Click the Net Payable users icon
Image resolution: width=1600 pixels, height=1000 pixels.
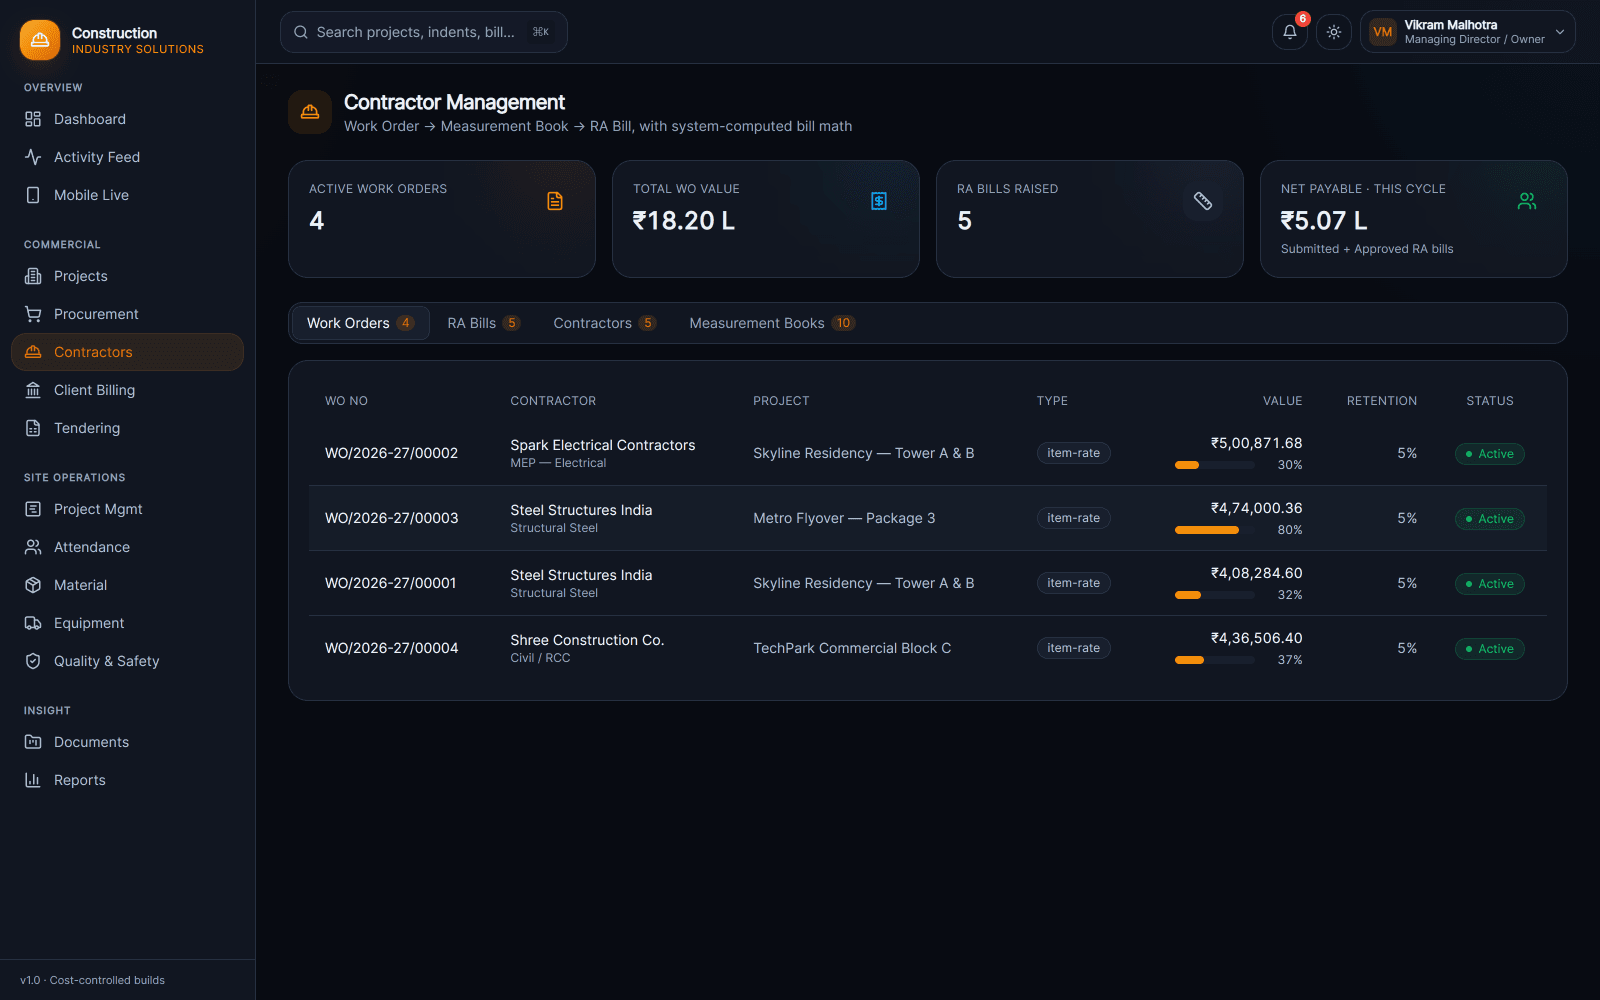point(1527,201)
